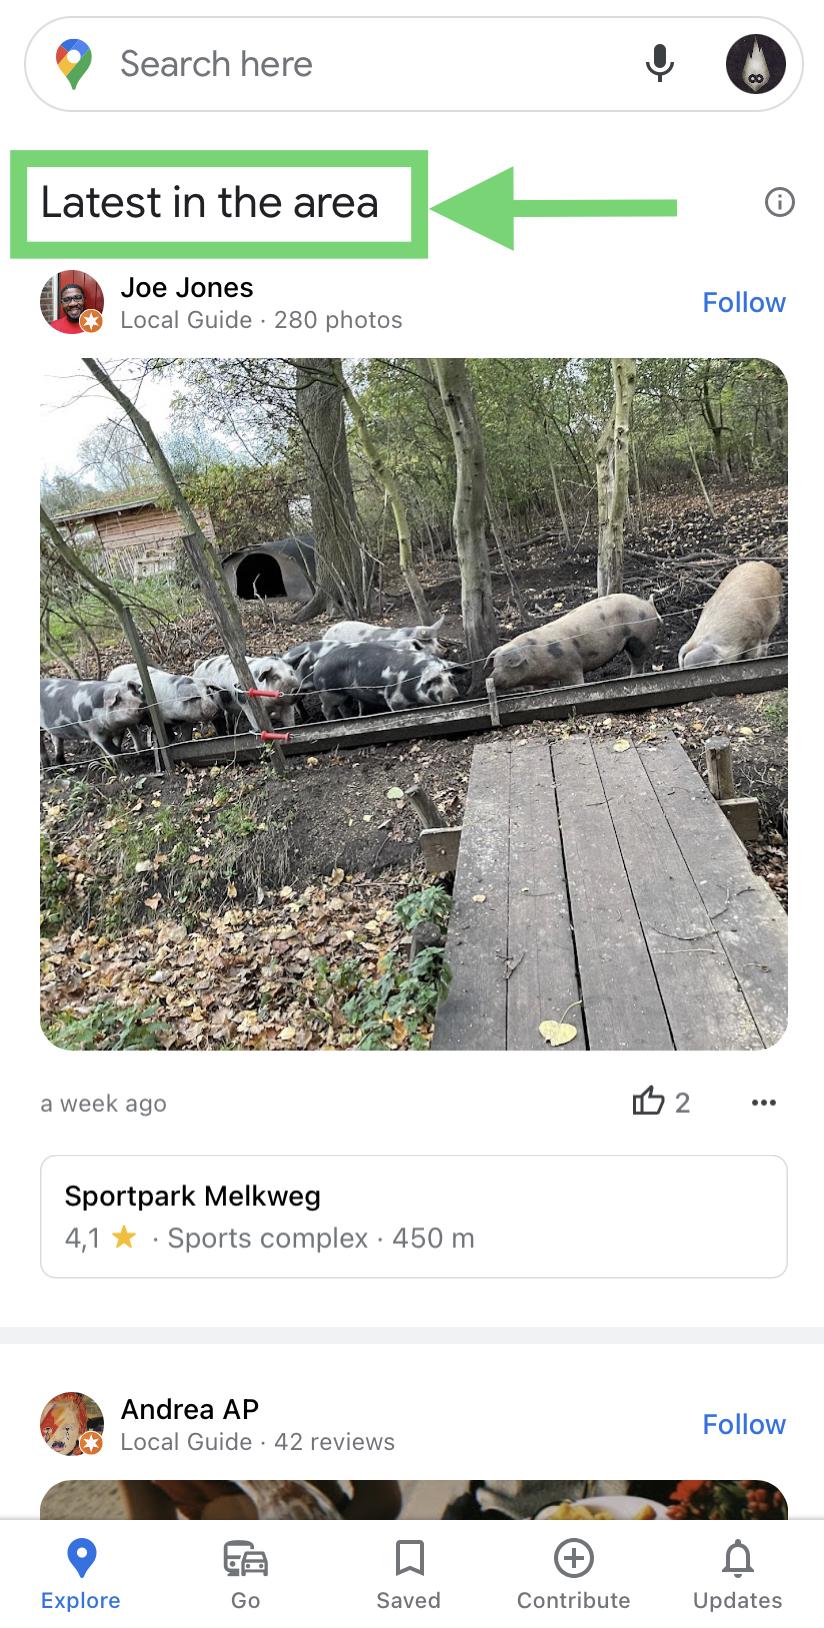Tap the Google Maps logo pin
Screen dimensions: 824x1628
point(74,64)
